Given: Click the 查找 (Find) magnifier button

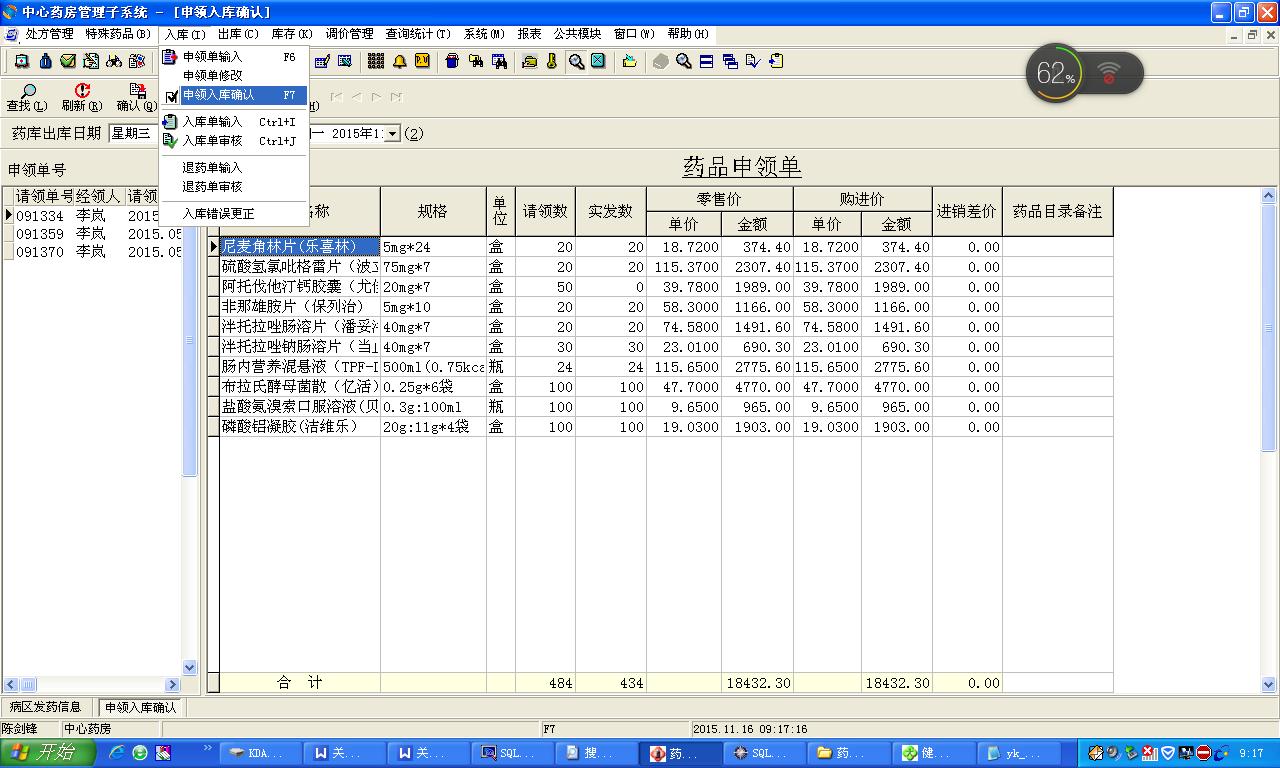Looking at the screenshot, I should pyautogui.click(x=27, y=97).
